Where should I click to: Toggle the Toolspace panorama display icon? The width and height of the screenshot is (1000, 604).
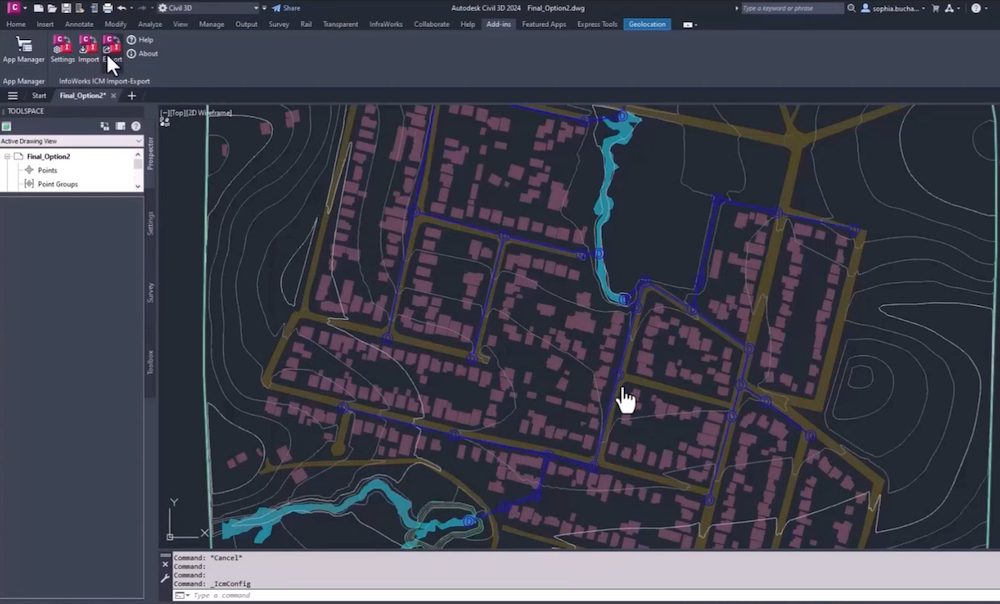point(120,126)
